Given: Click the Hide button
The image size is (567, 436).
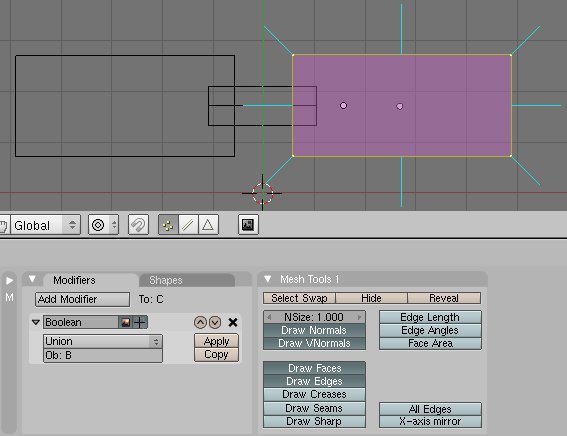Looking at the screenshot, I should [x=371, y=298].
